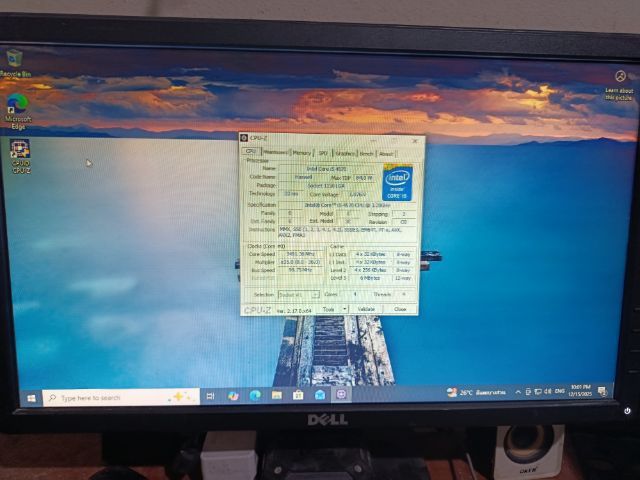Switch to the SPD tab
This screenshot has width=640, height=480.
(323, 153)
